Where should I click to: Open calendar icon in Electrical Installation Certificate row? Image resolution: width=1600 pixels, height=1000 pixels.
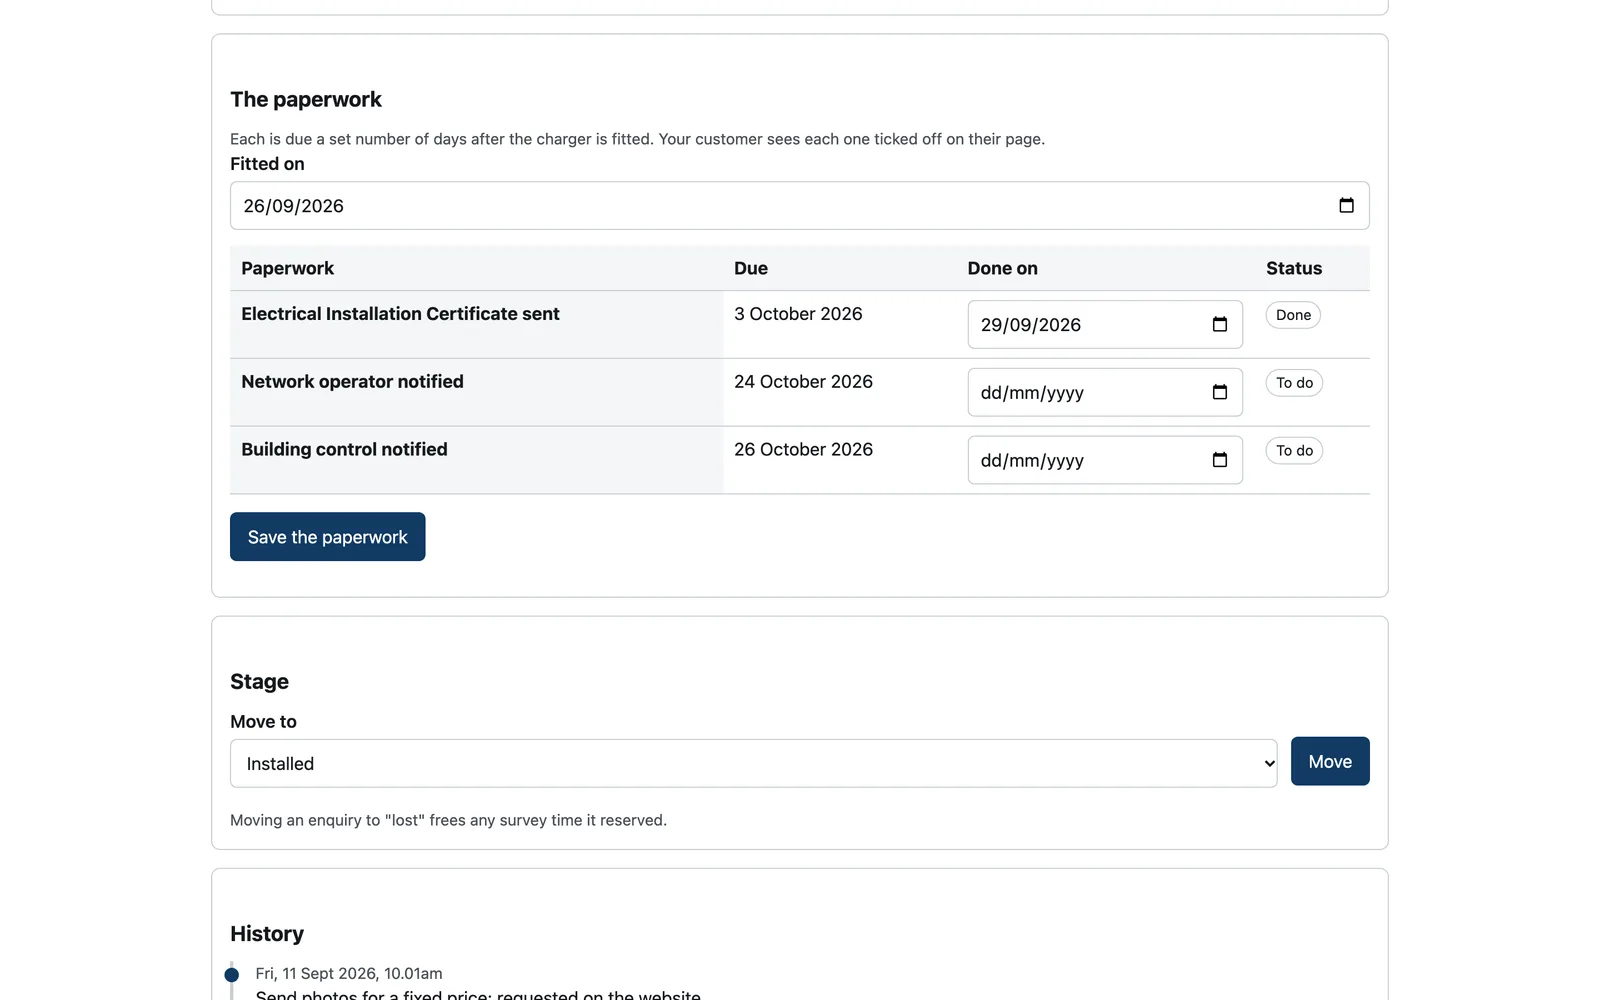pos(1219,324)
